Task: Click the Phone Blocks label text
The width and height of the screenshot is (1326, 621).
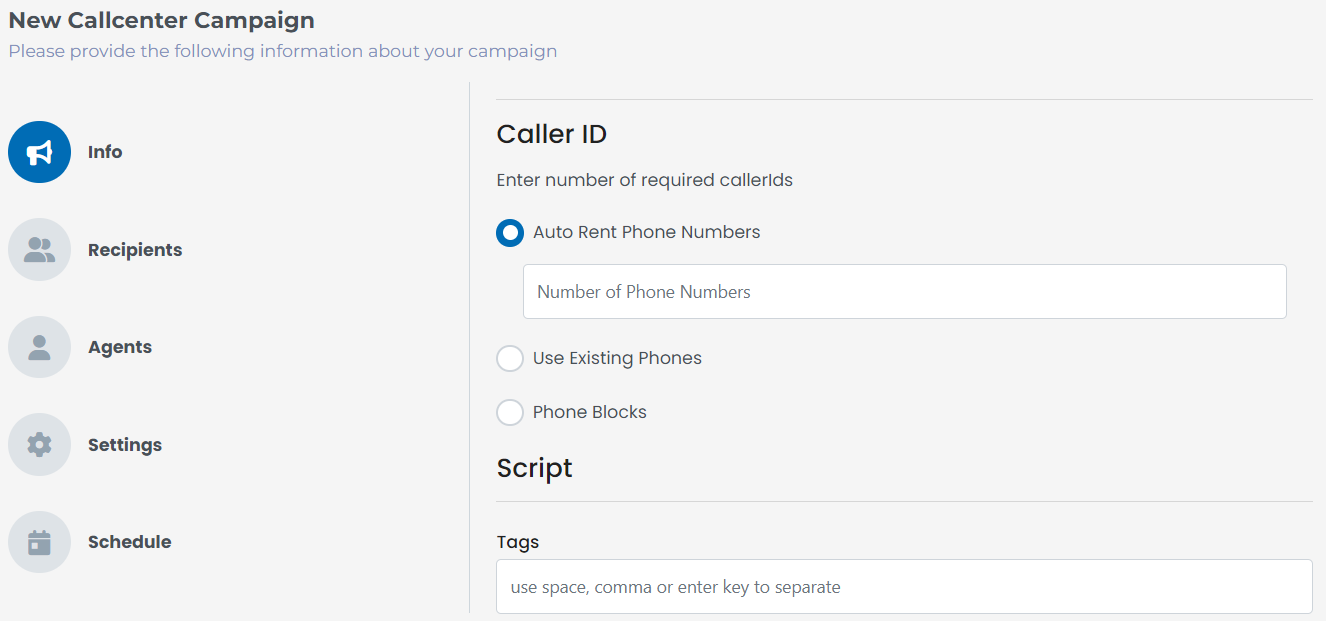Action: click(x=590, y=412)
